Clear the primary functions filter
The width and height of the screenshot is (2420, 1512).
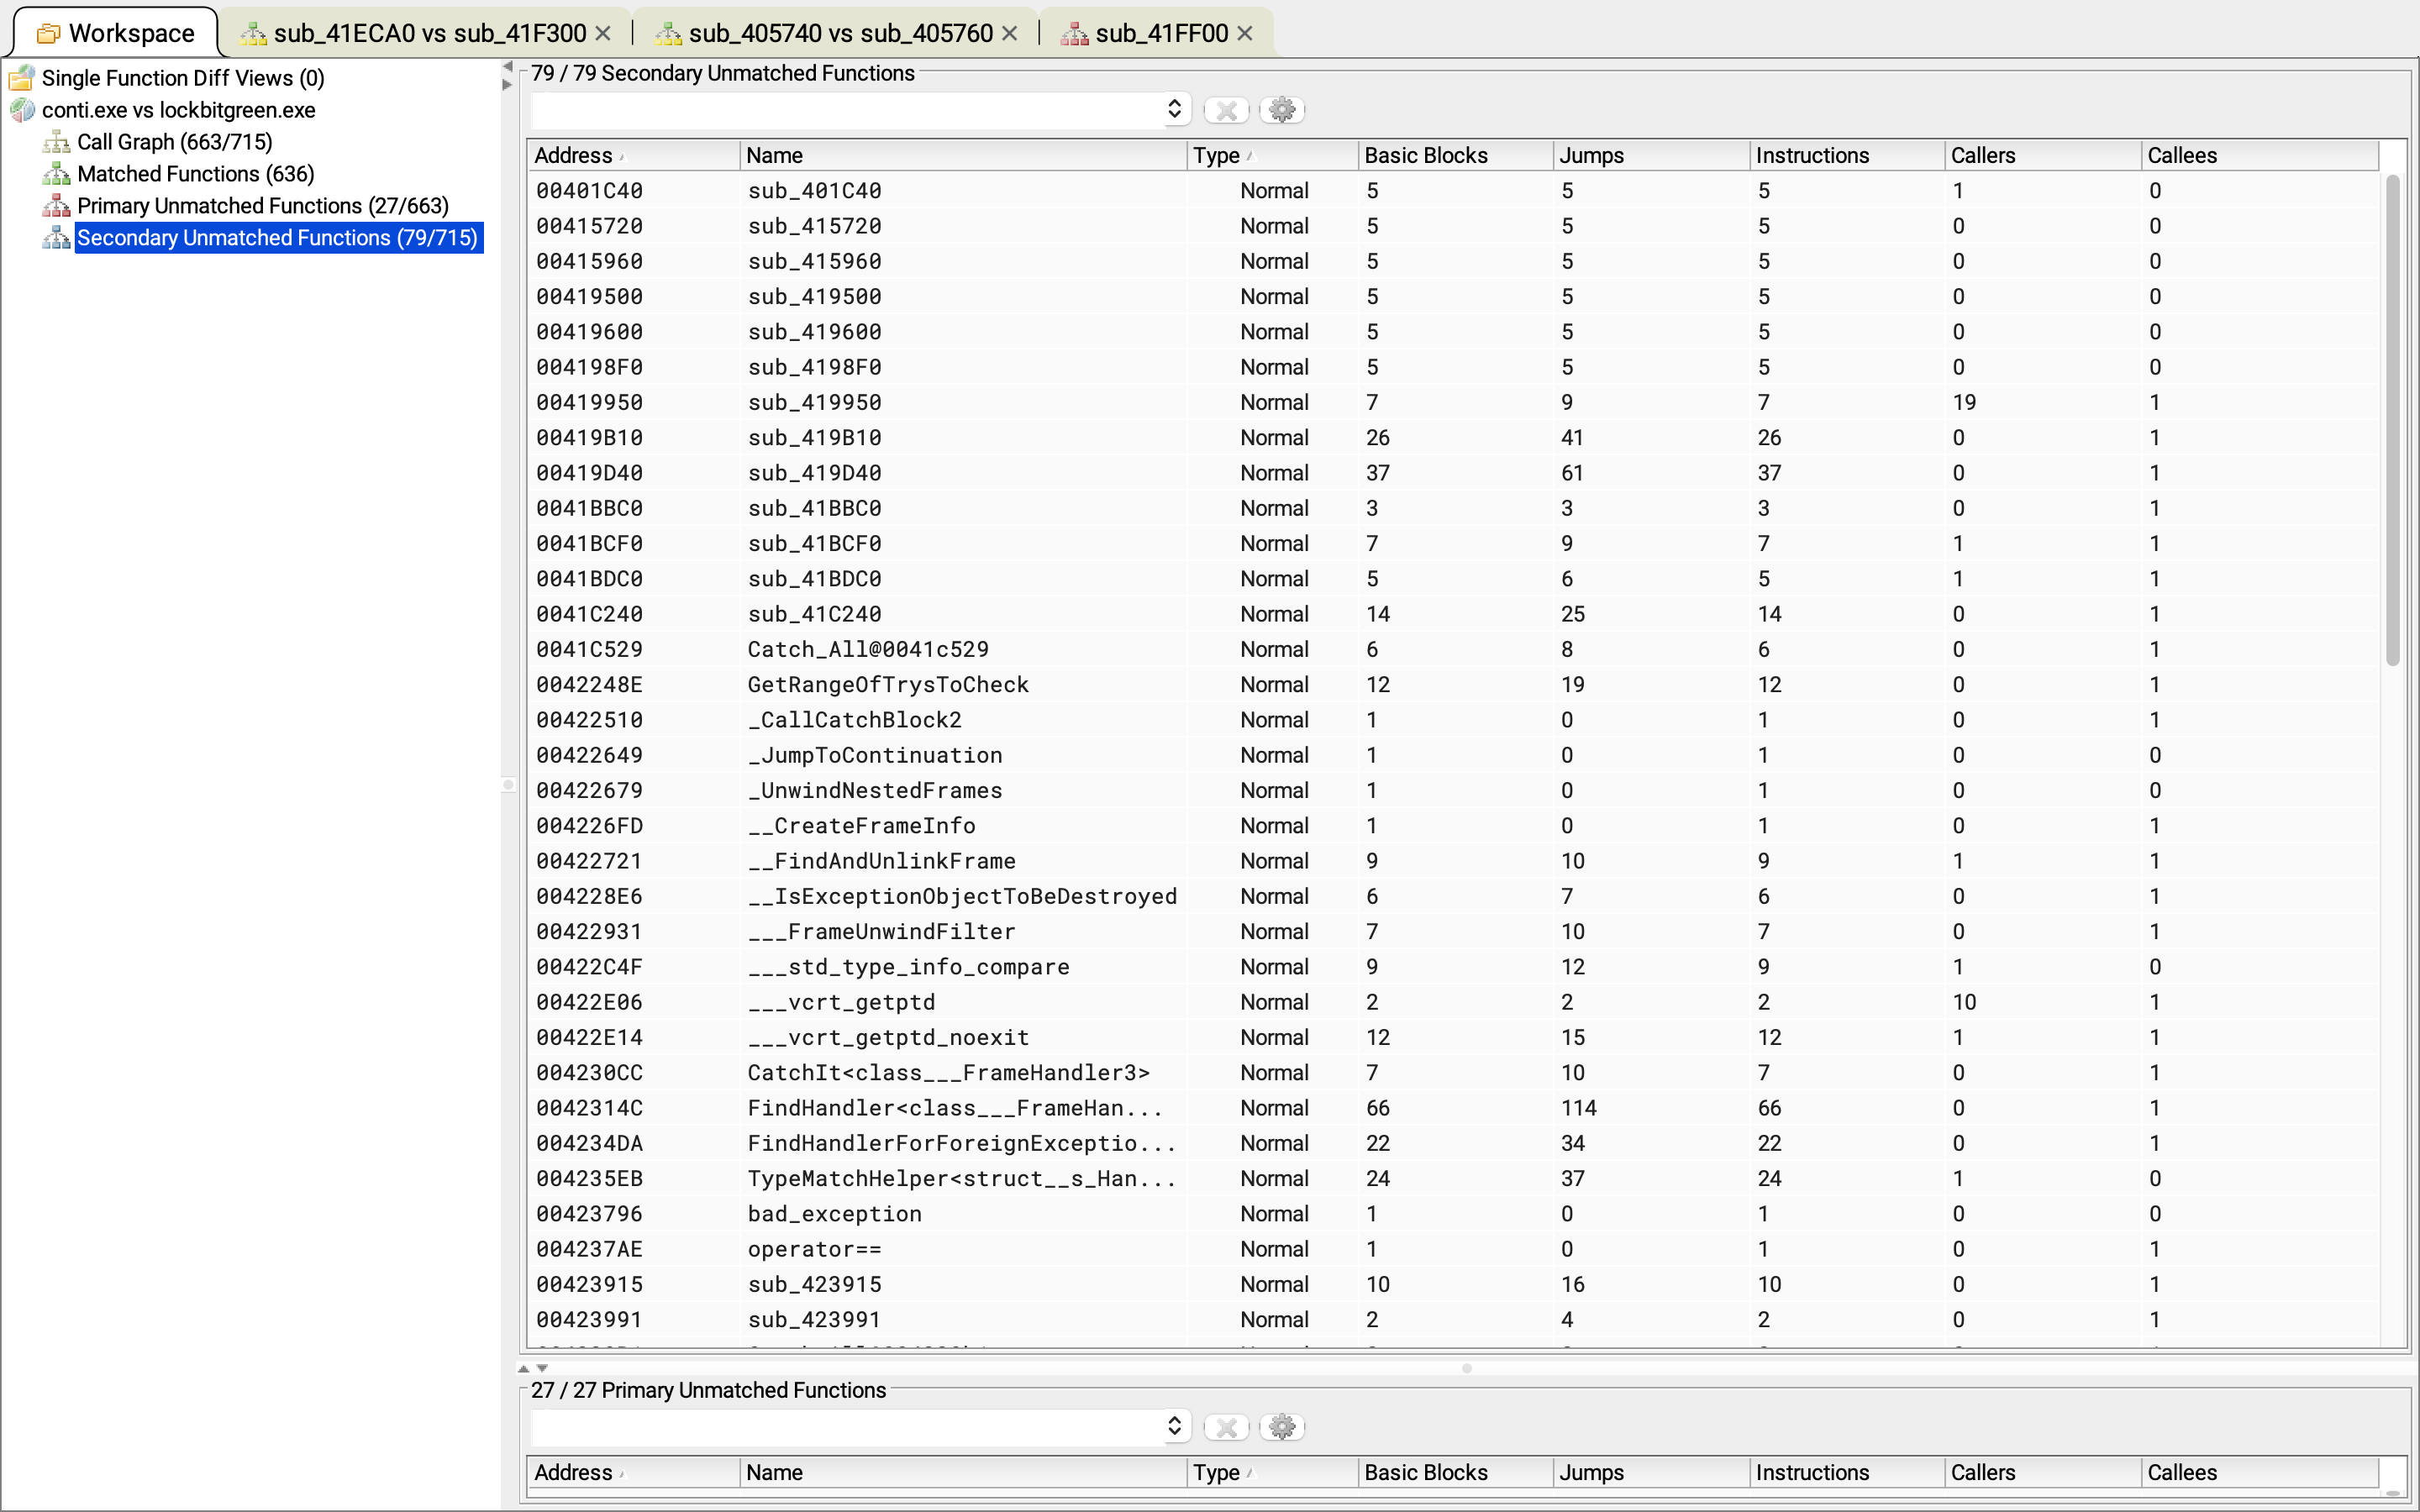point(1227,1427)
